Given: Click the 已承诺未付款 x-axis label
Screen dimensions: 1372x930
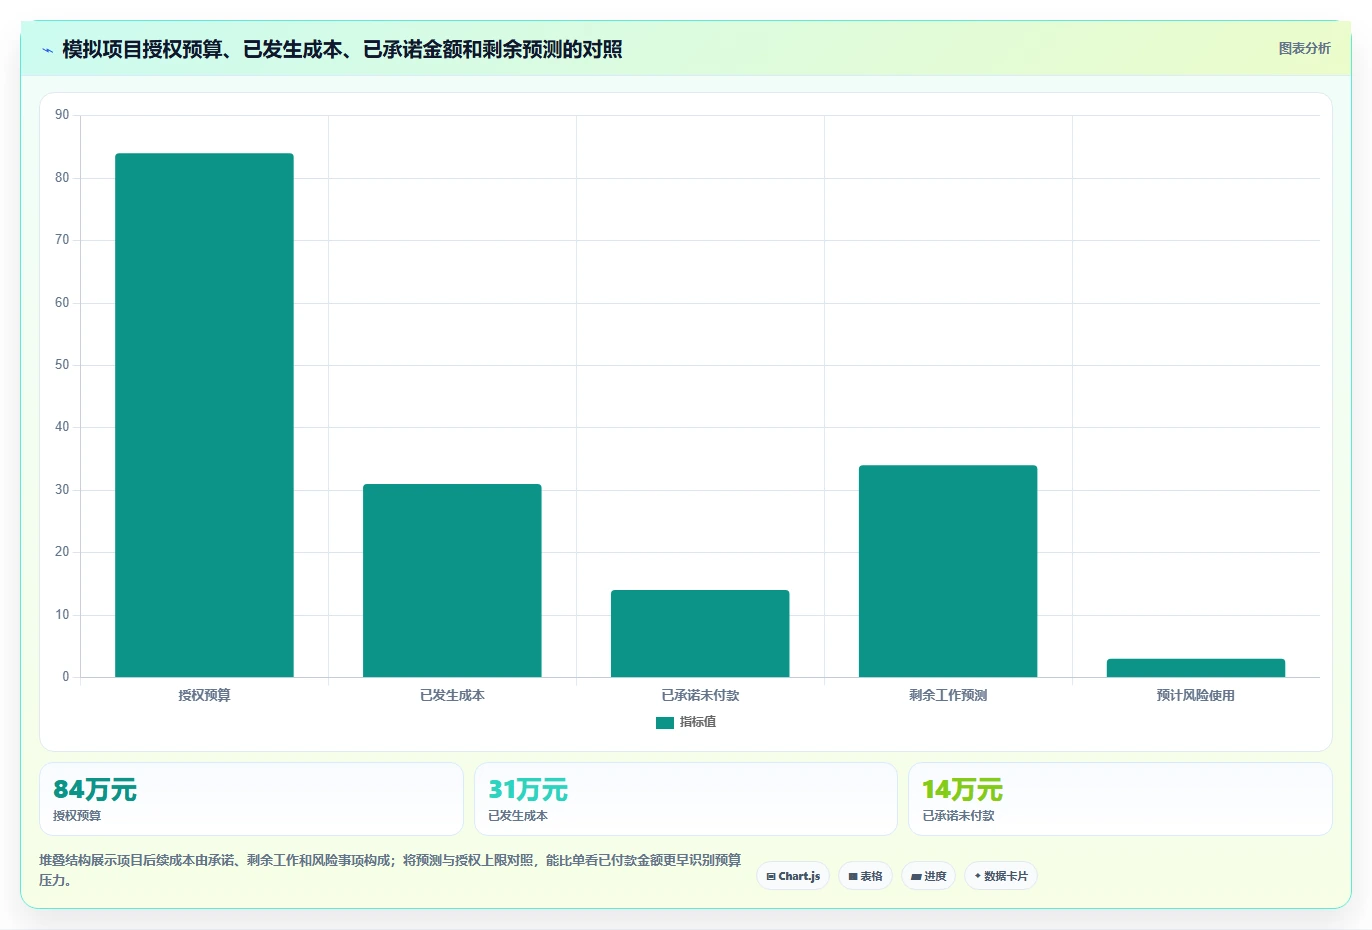Looking at the screenshot, I should [700, 695].
